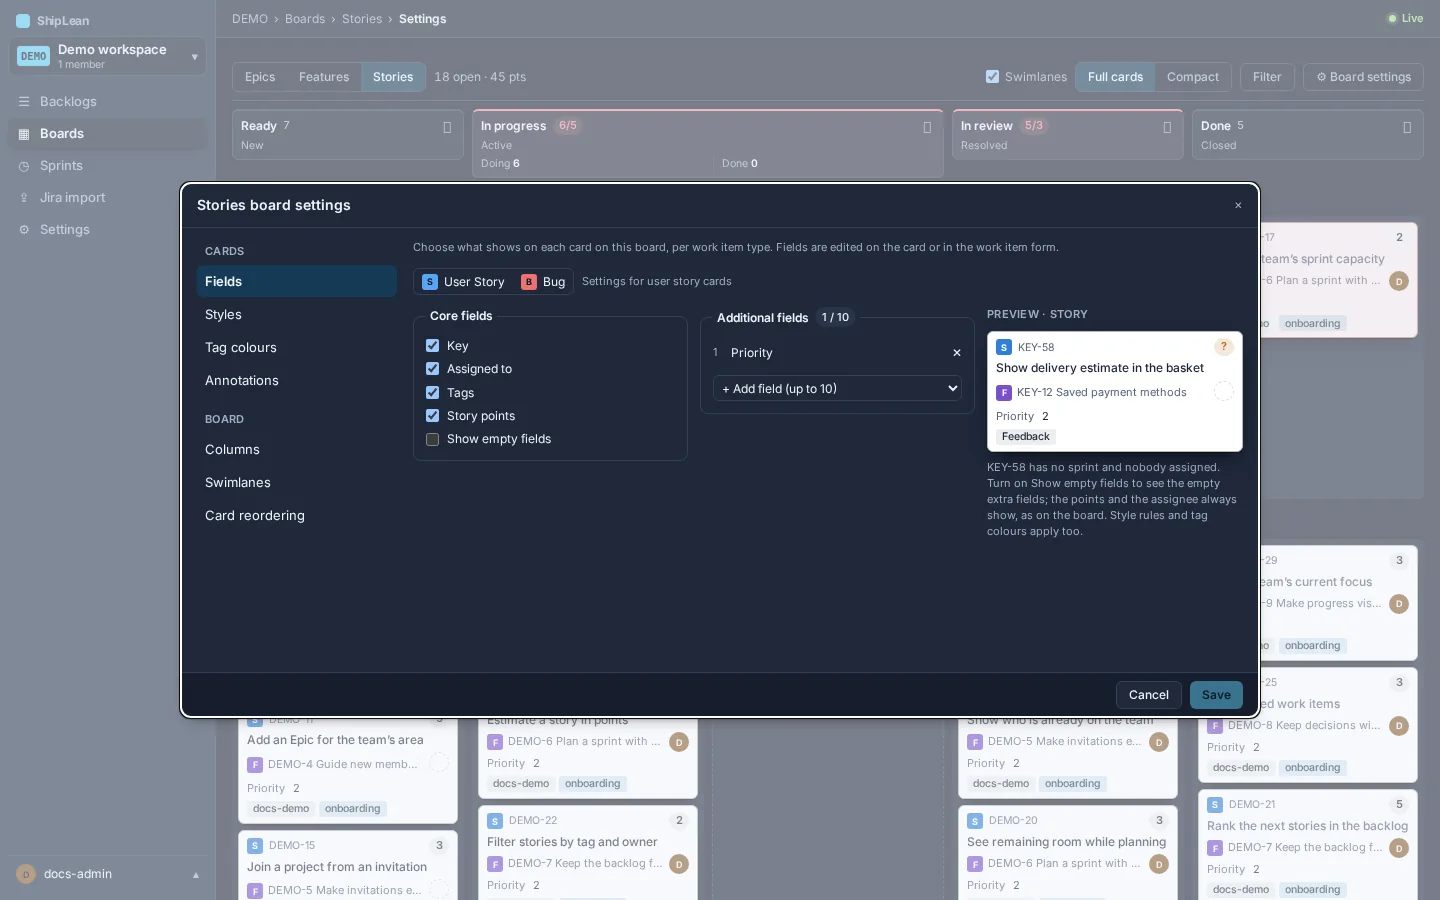The width and height of the screenshot is (1440, 900).
Task: Click the purple F icon beside KEY-12
Action: click(1004, 393)
